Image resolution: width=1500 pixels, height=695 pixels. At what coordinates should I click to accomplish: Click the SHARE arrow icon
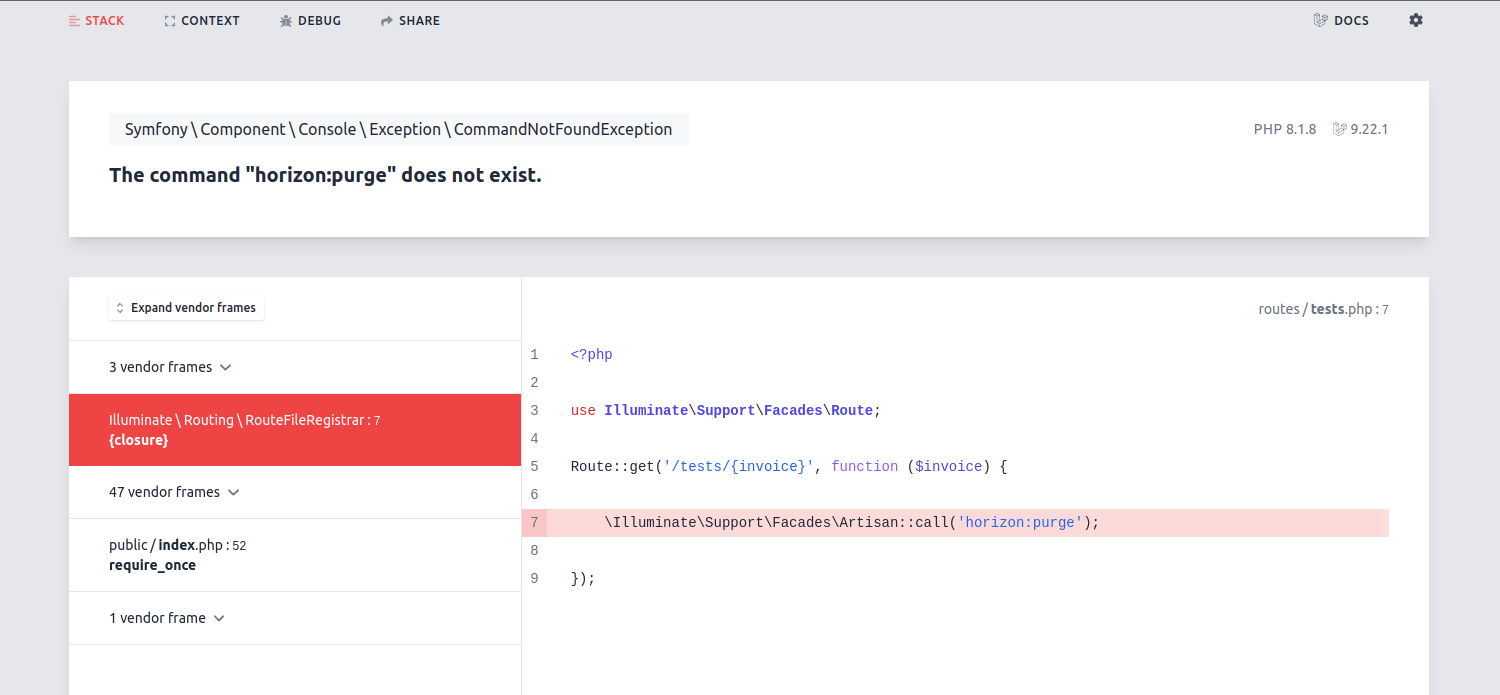(x=385, y=20)
